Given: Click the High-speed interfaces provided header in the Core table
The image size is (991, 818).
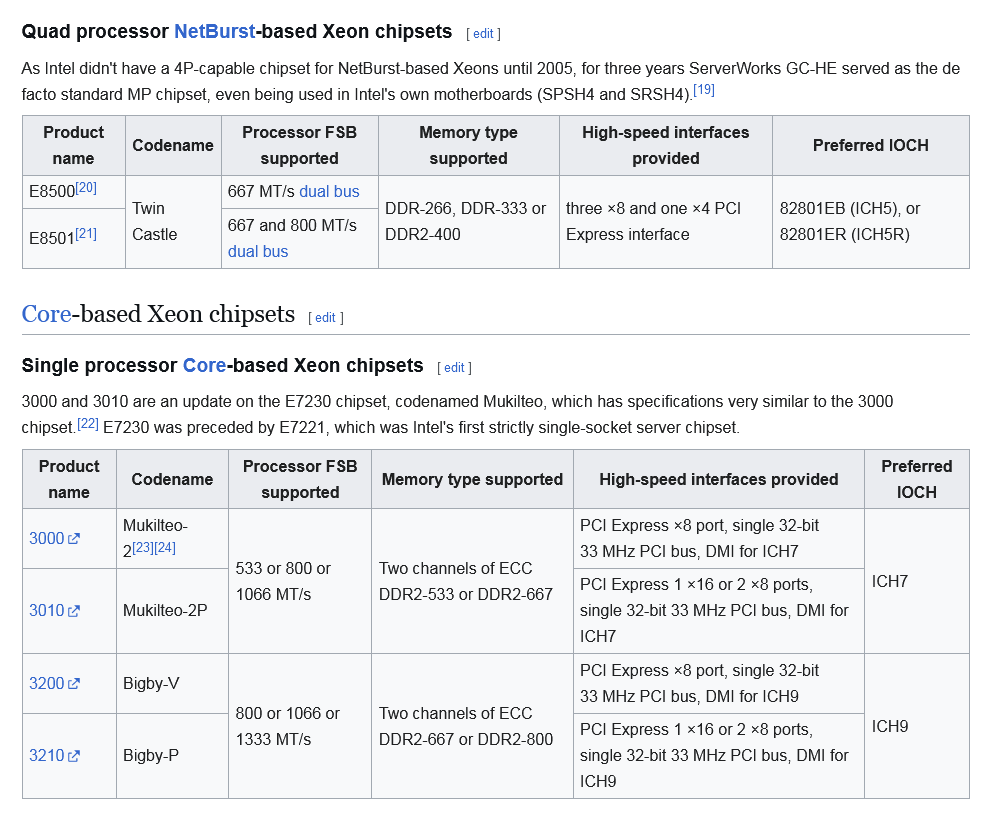Looking at the screenshot, I should (719, 479).
